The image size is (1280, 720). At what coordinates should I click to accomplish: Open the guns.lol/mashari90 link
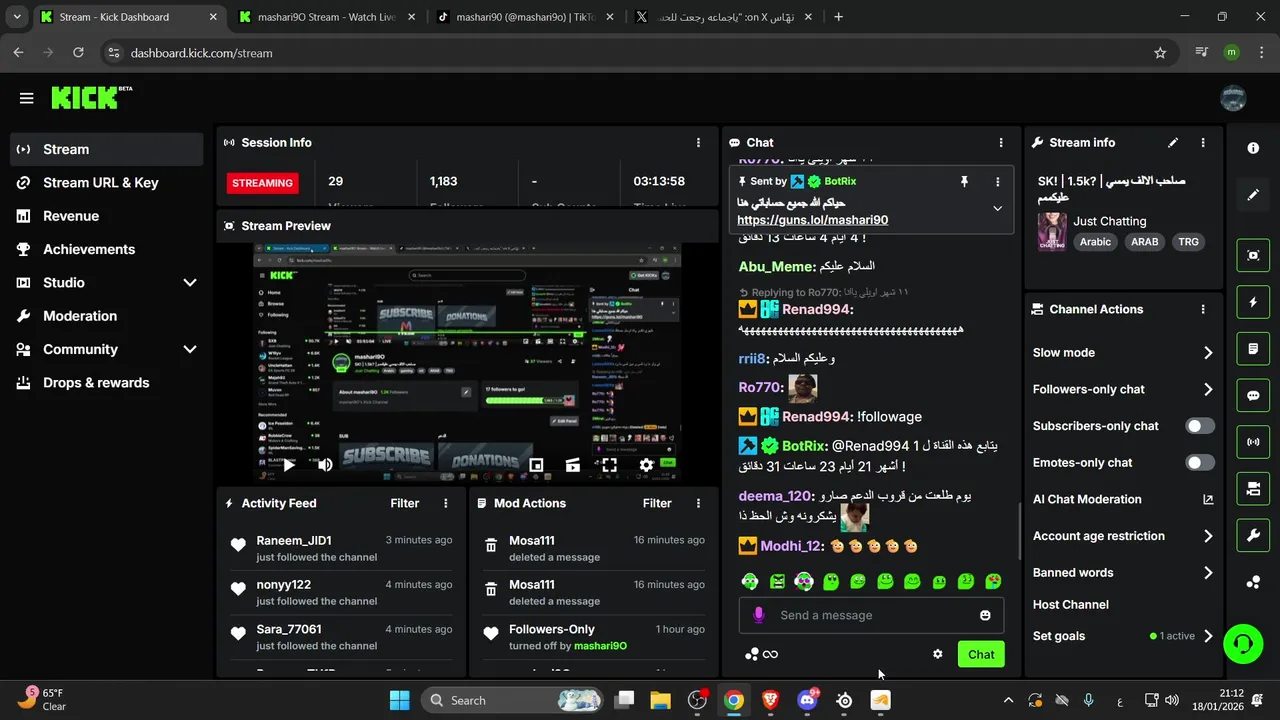tap(812, 220)
